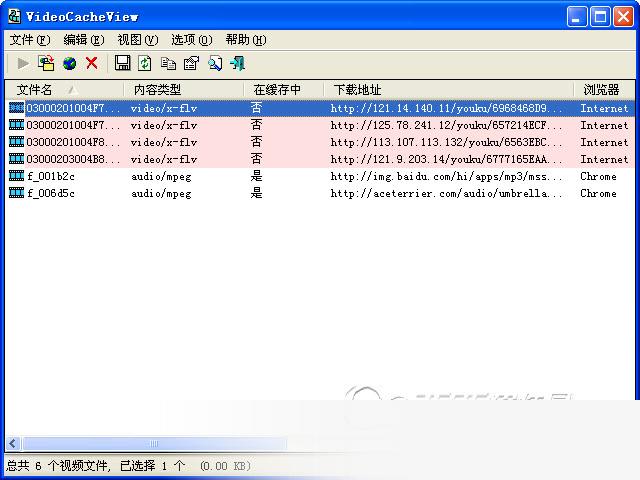The height and width of the screenshot is (480, 640).
Task: Click Chrome in the f_001b2c row
Action: [x=598, y=176]
